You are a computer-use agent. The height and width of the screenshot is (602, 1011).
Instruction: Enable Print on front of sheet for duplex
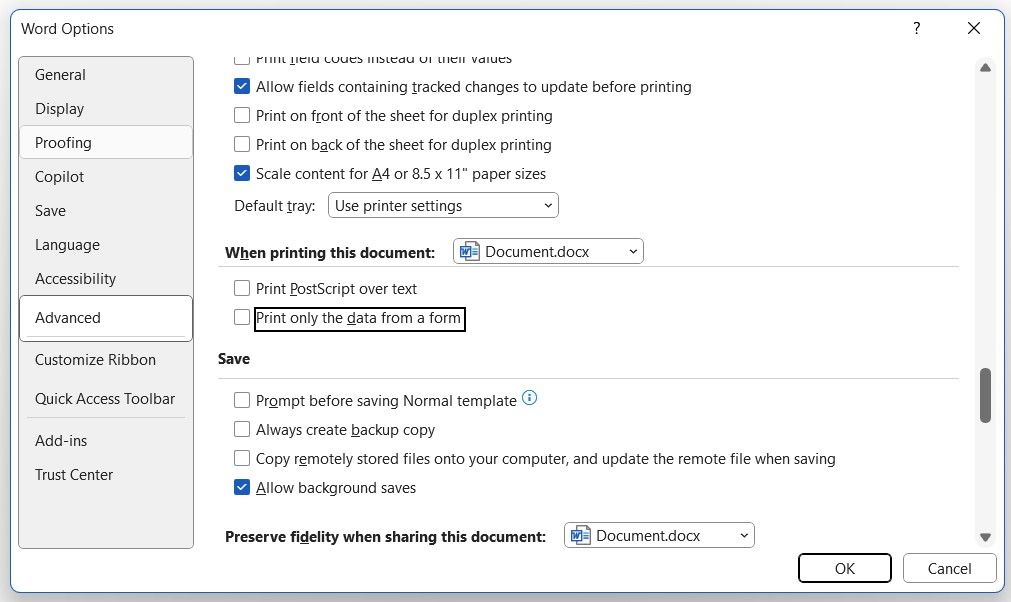(x=242, y=116)
